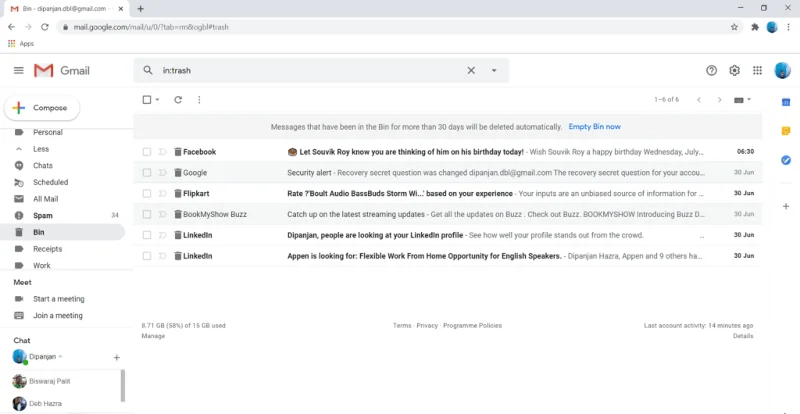The image size is (800, 414).
Task: Toggle importance marker on Flipkart email
Action: pos(162,193)
